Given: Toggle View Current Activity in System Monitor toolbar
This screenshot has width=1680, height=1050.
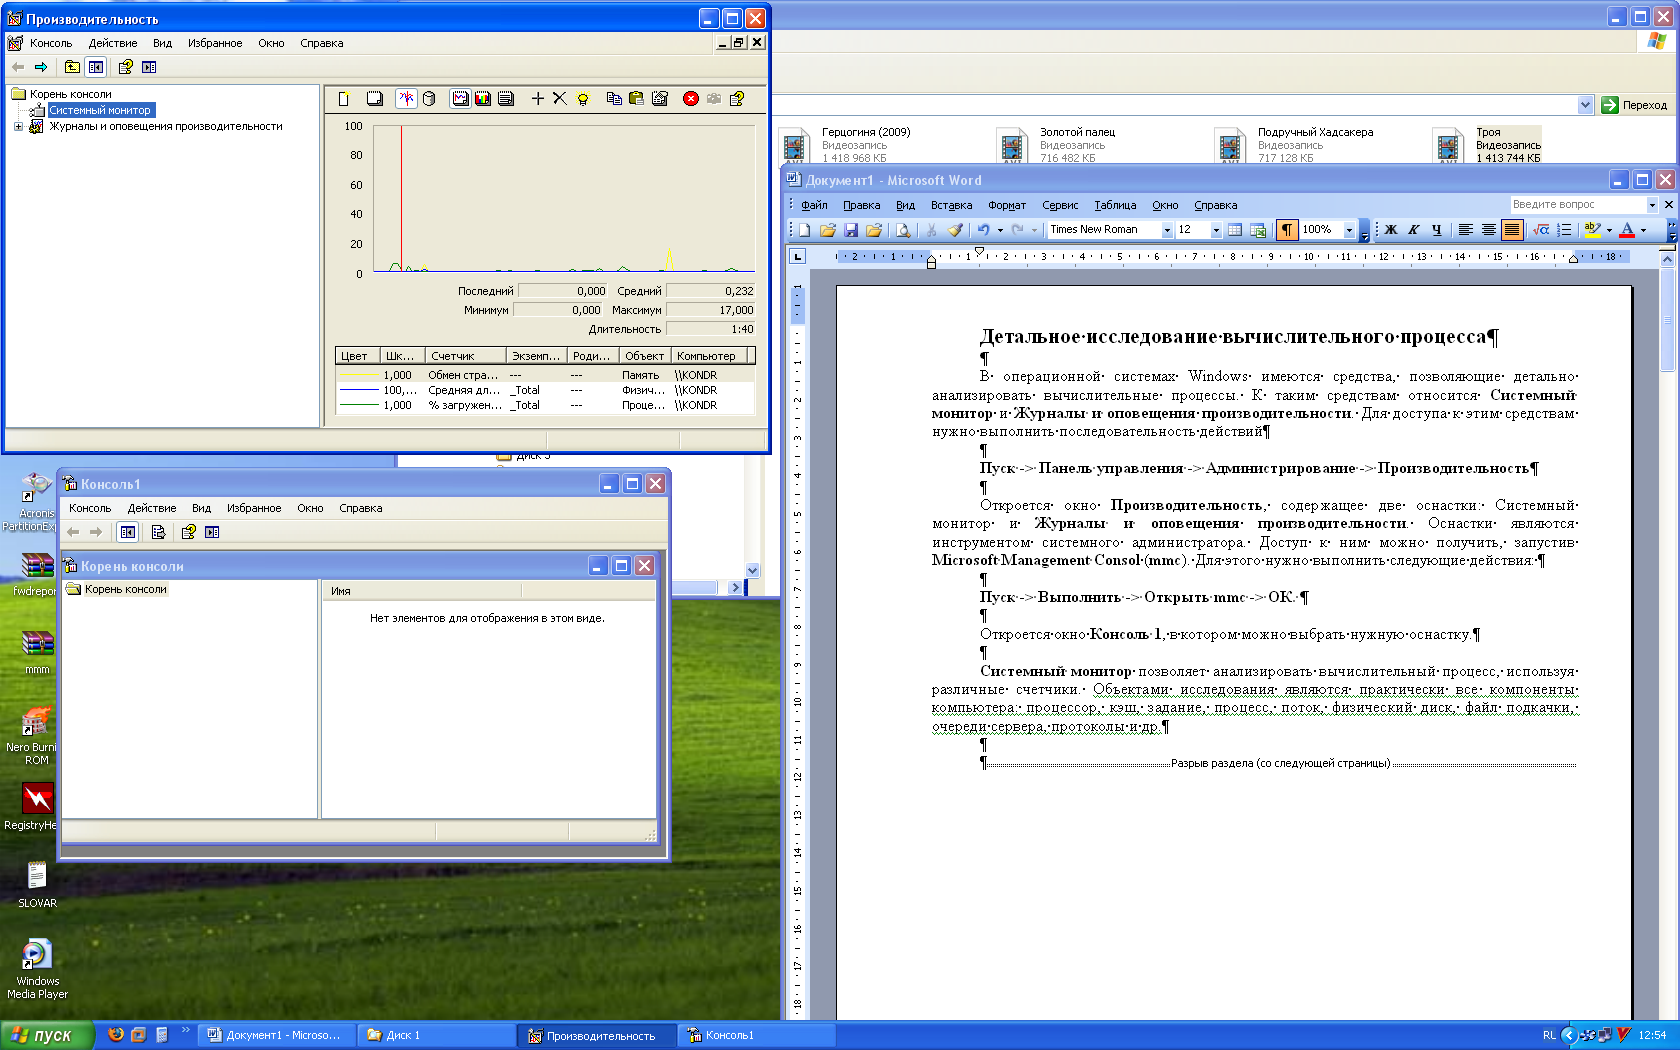Looking at the screenshot, I should 405,98.
